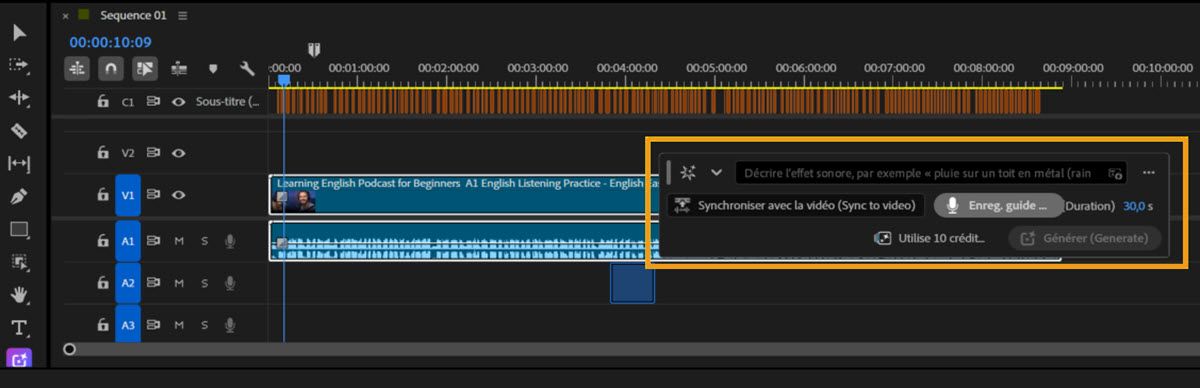This screenshot has height=388, width=1200.
Task: Toggle sync lock on track V1
Action: [154, 196]
